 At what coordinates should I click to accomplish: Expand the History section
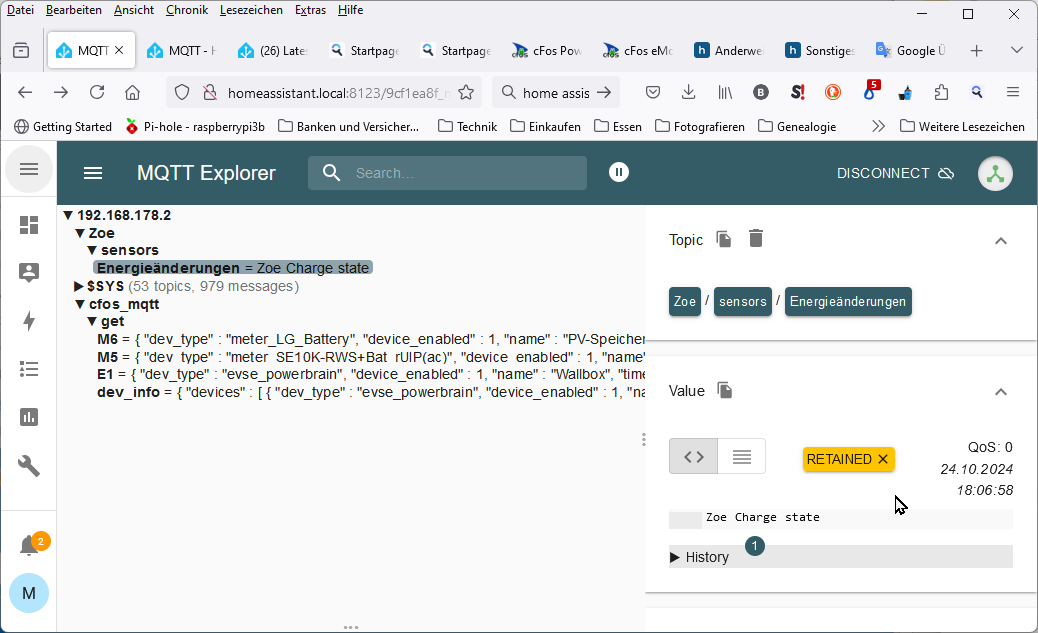pyautogui.click(x=700, y=557)
